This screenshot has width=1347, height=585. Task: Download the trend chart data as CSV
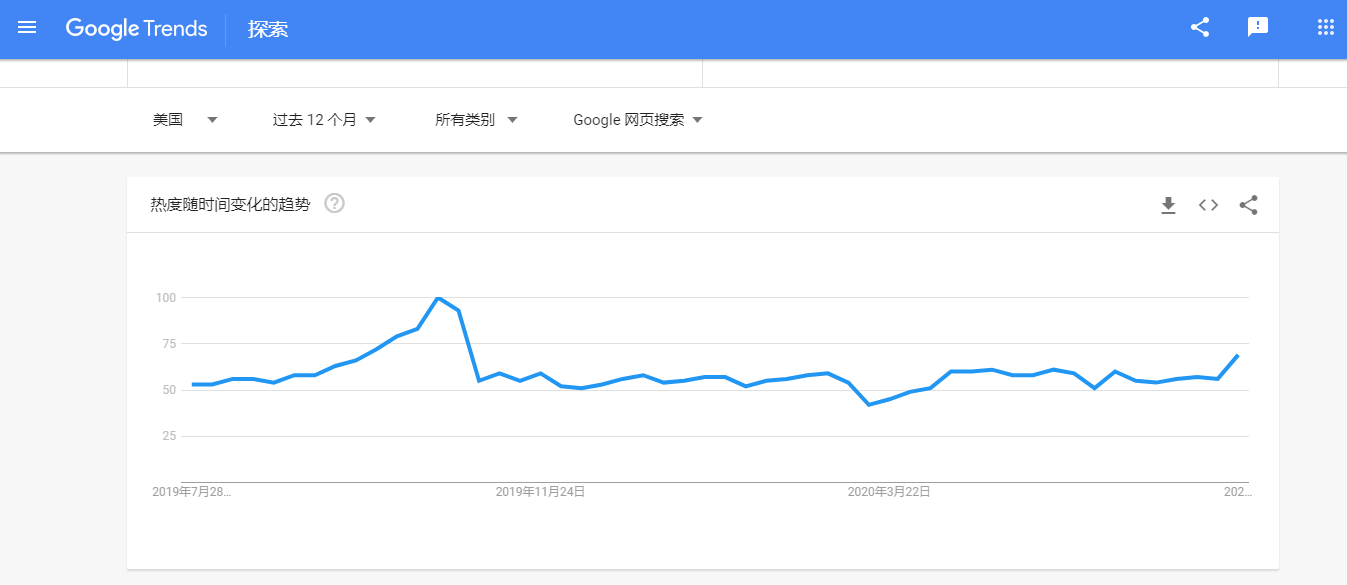(1168, 205)
